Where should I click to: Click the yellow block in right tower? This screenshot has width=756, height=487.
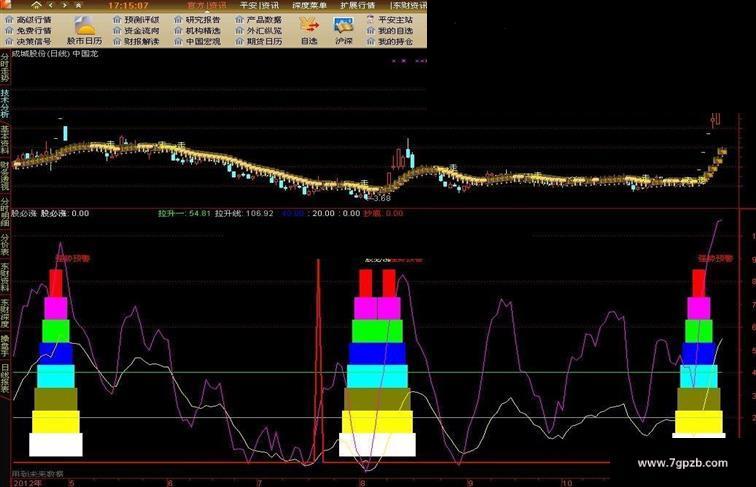coord(699,422)
